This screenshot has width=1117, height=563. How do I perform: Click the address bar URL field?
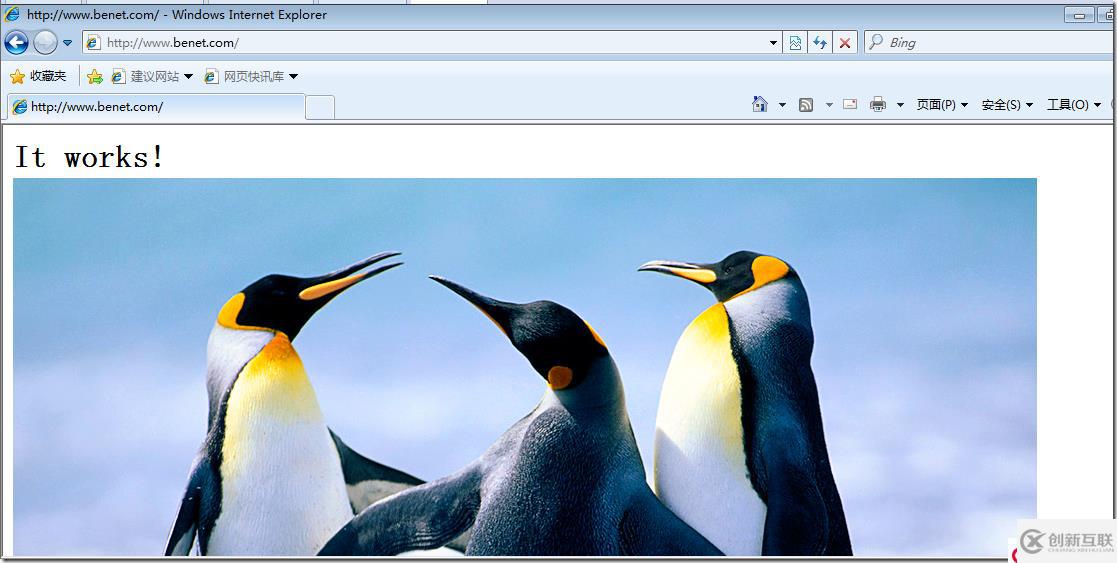tap(432, 43)
